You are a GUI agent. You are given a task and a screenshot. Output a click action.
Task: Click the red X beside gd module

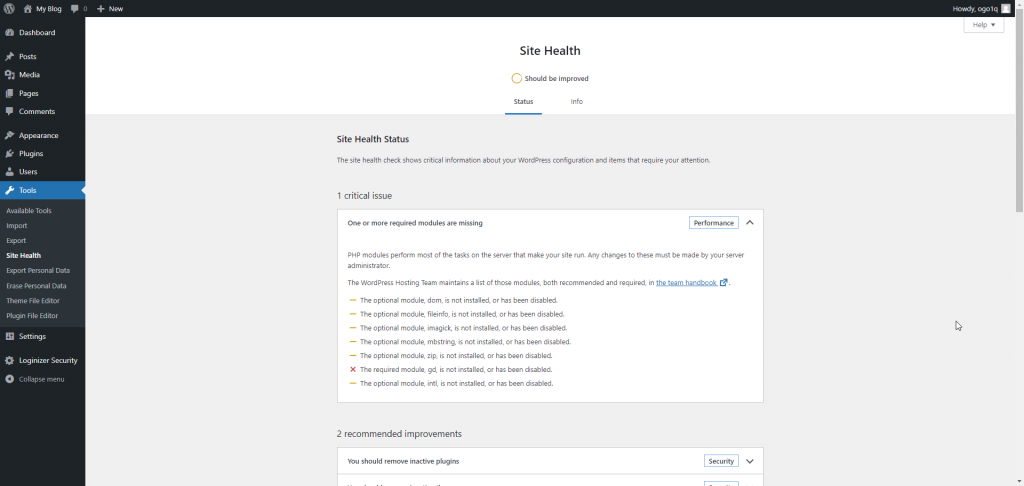[353, 370]
